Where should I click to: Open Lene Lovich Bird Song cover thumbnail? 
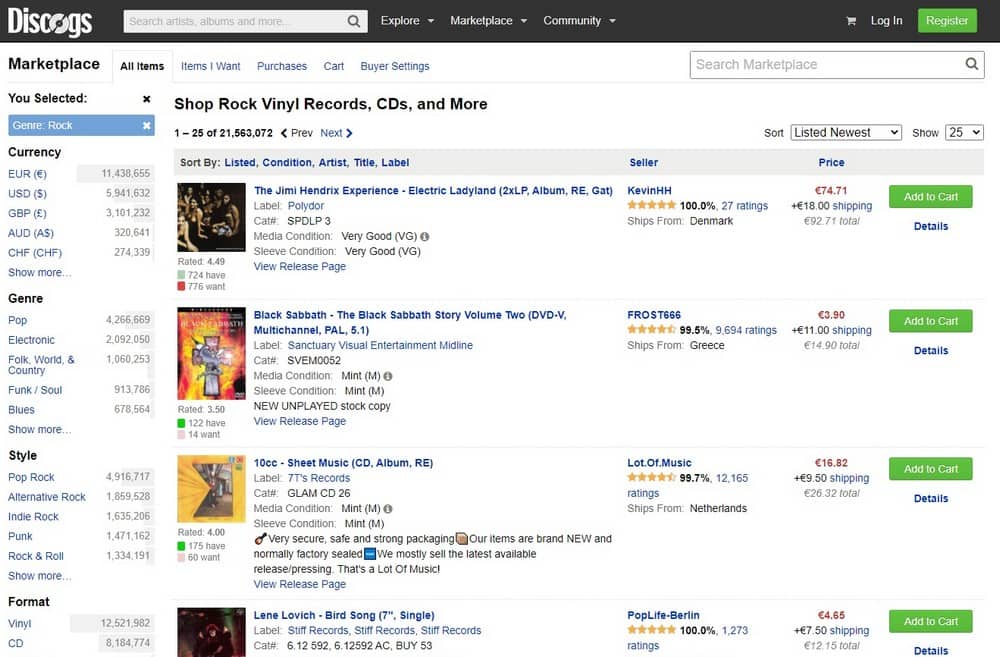[211, 632]
